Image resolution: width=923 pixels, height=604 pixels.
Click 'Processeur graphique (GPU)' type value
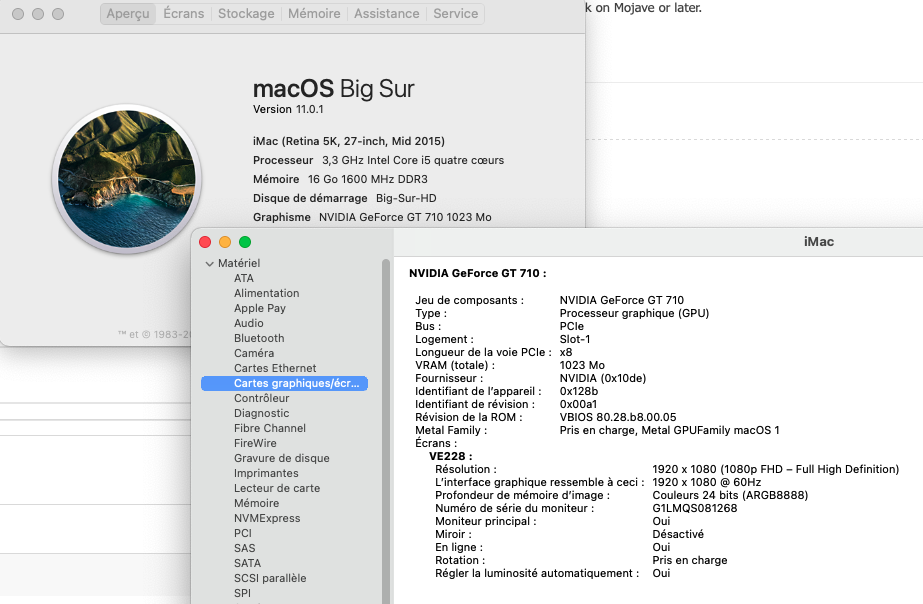click(x=634, y=313)
